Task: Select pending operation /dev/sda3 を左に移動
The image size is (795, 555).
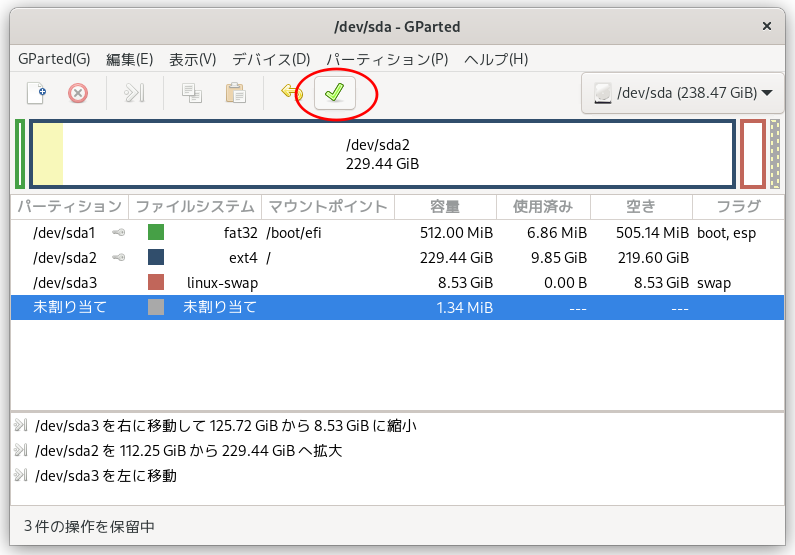Action: point(105,475)
